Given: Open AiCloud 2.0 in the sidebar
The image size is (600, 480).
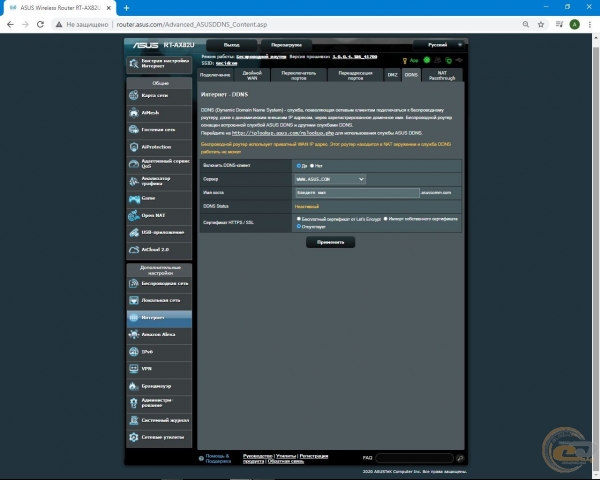Looking at the screenshot, I should point(159,250).
